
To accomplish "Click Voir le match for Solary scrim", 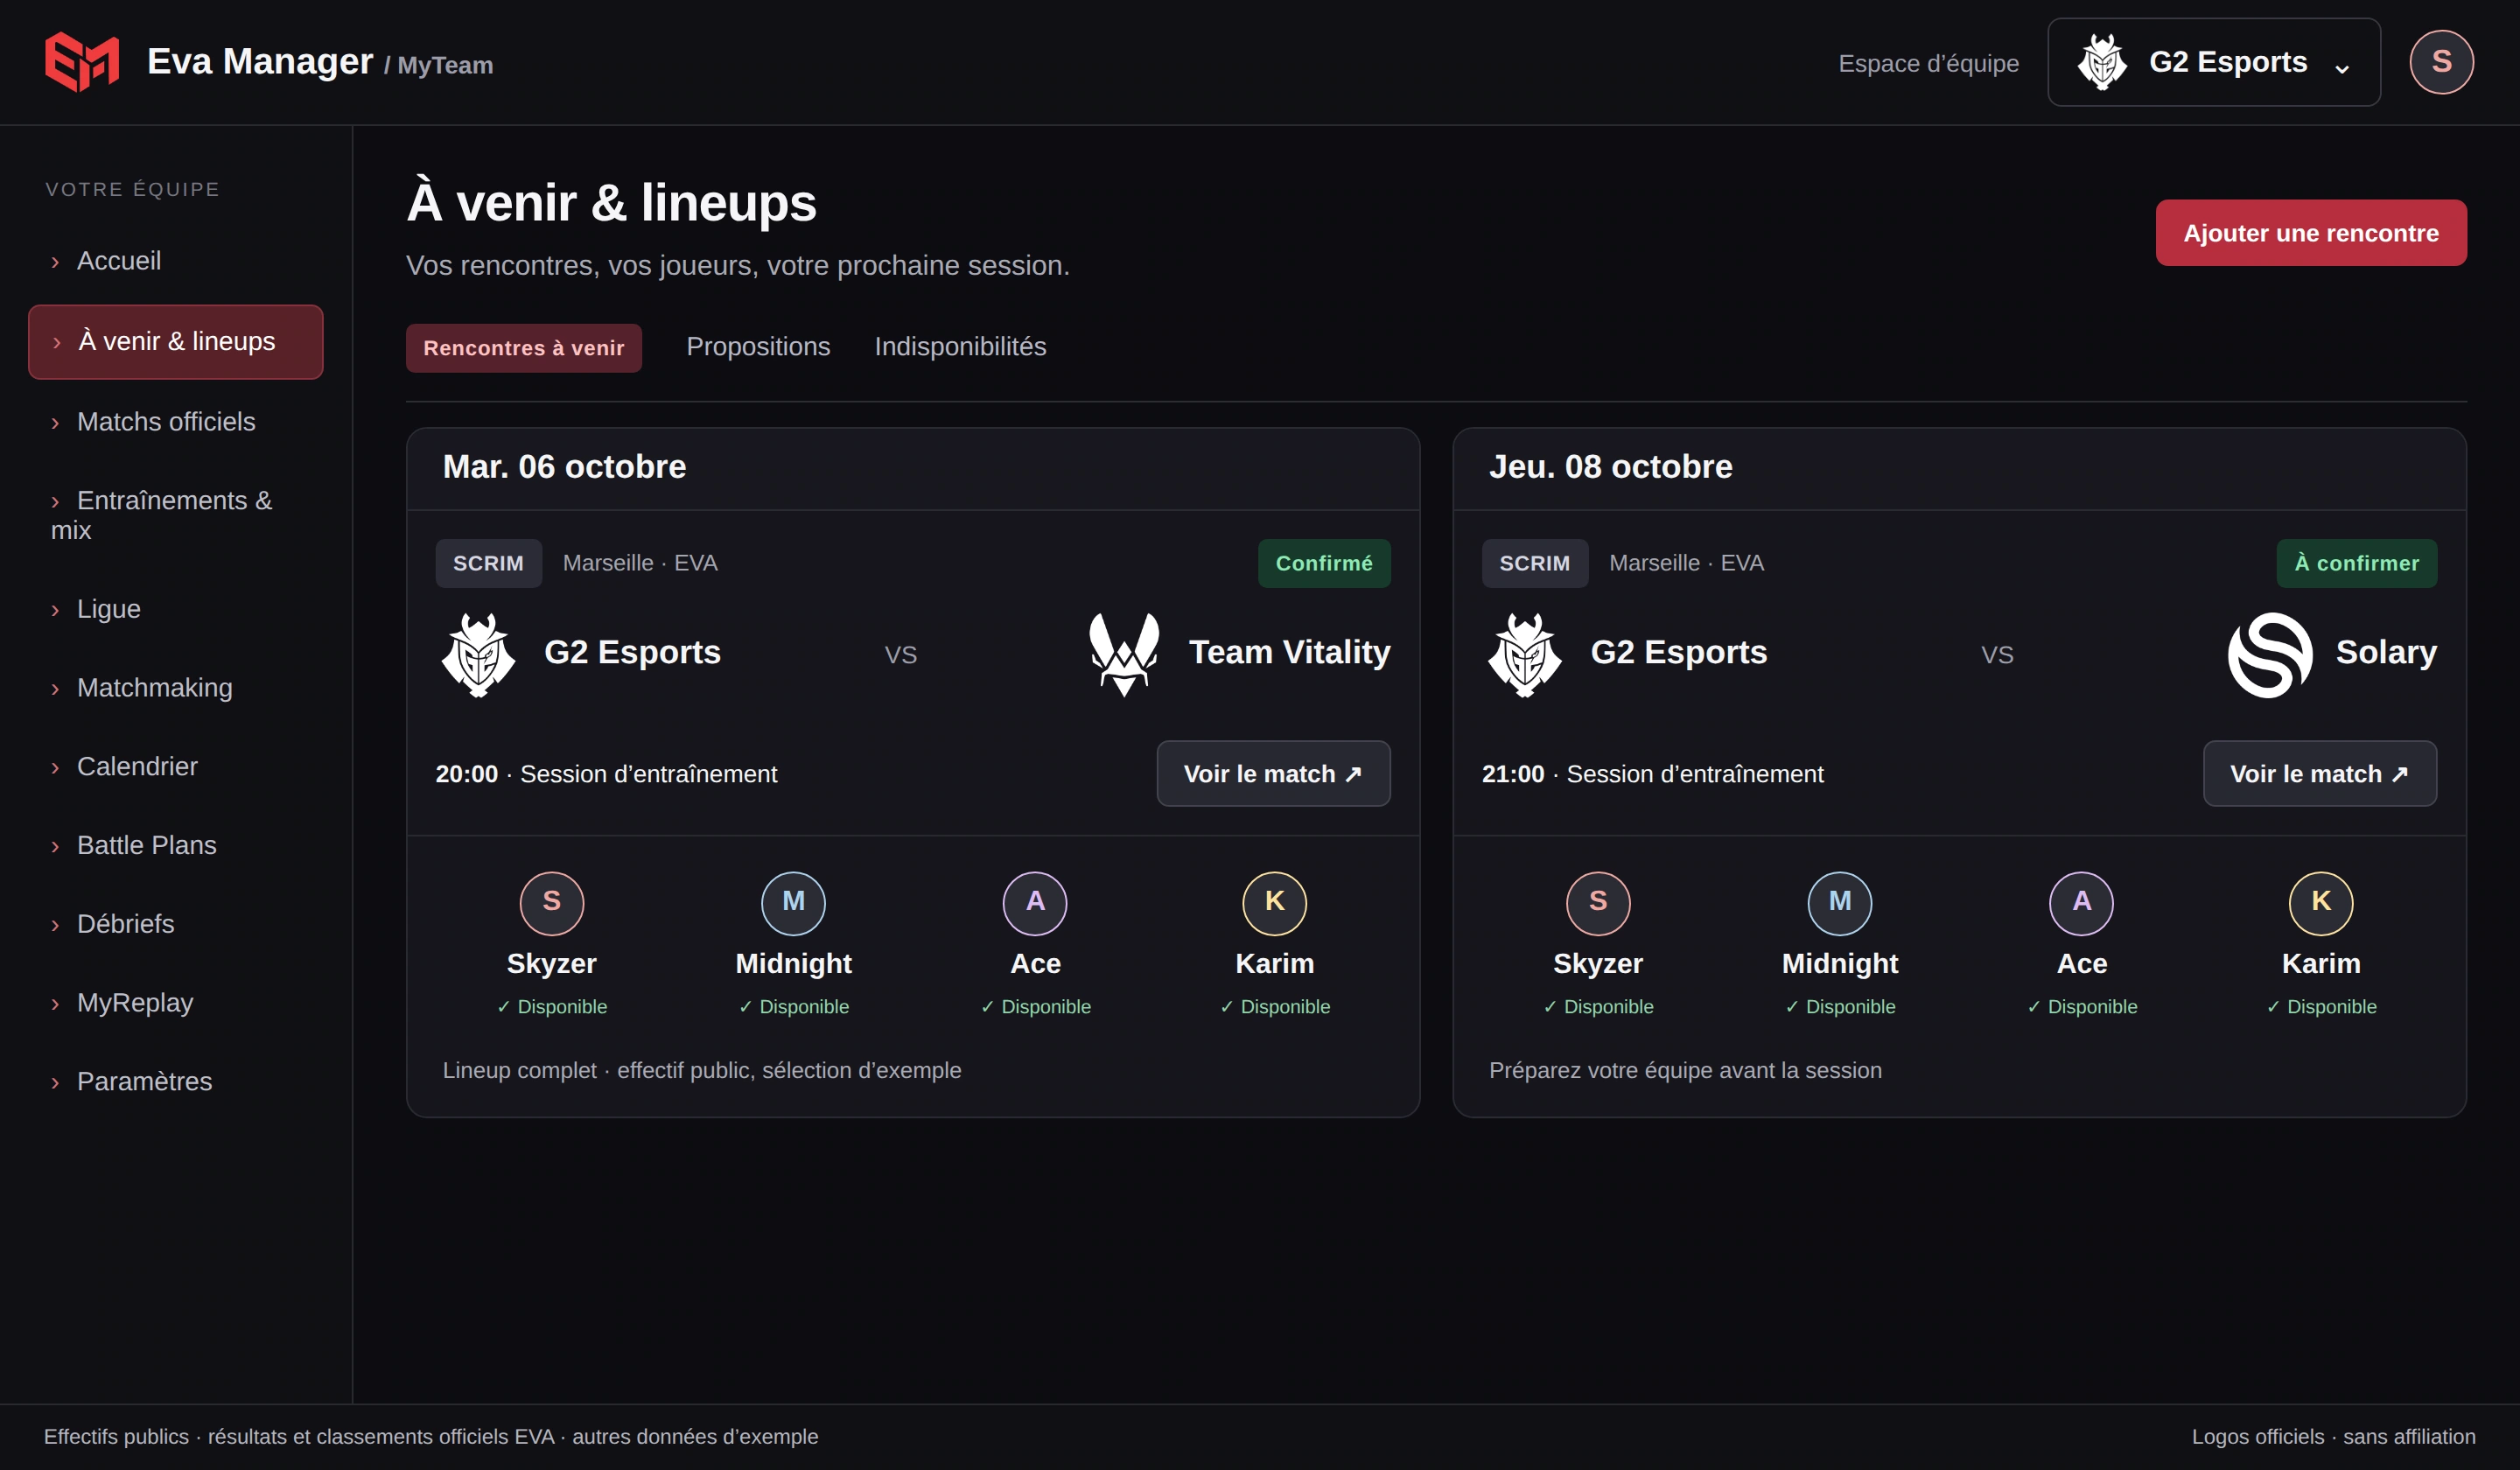I will pyautogui.click(x=2320, y=774).
